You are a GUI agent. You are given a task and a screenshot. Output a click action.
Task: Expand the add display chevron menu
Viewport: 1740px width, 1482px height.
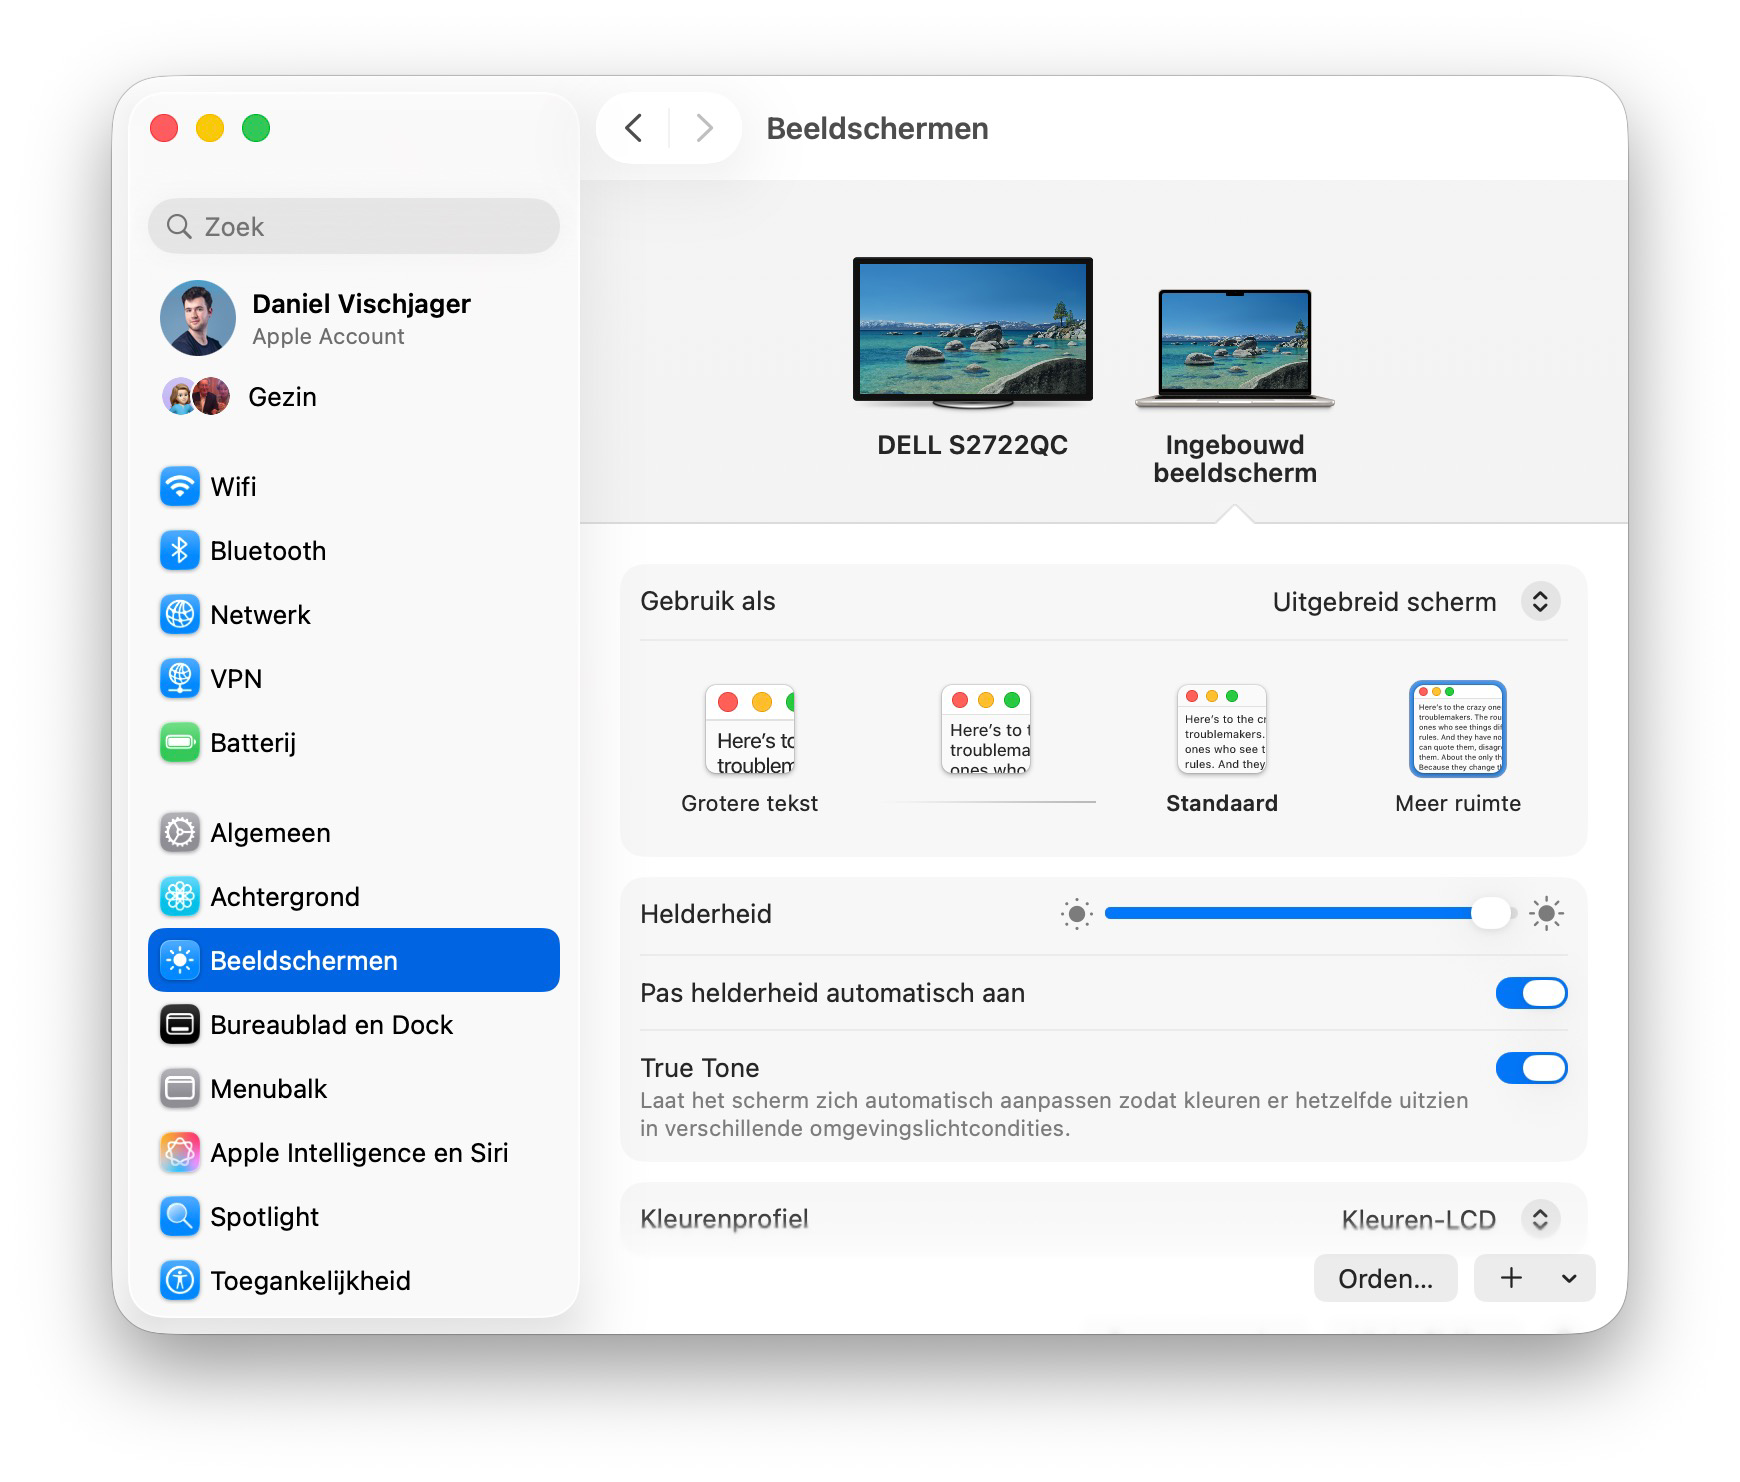[1567, 1278]
